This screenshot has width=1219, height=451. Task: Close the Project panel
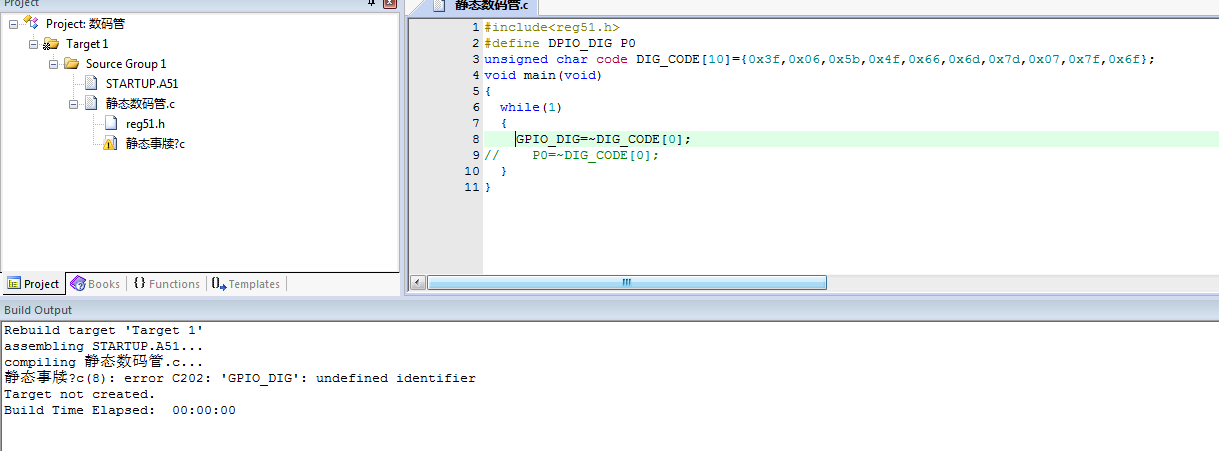pos(389,4)
